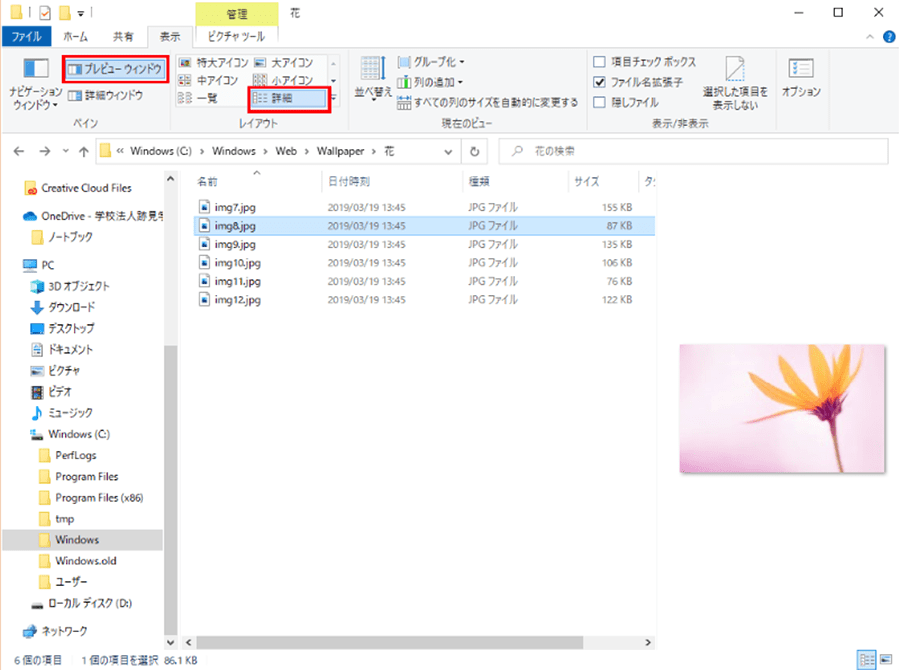Switch to details view in status bar
This screenshot has width=900, height=670.
(866, 659)
